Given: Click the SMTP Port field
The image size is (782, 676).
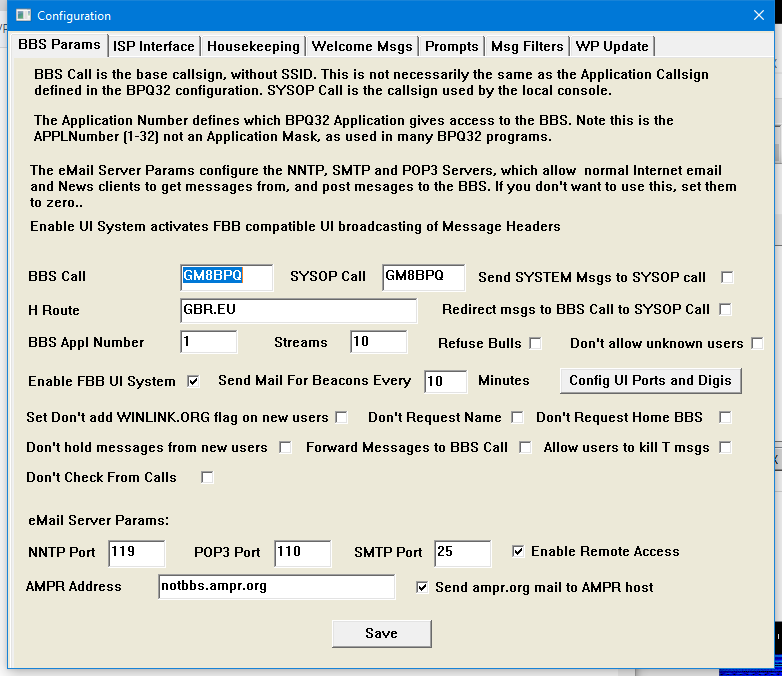Looking at the screenshot, I should [462, 552].
